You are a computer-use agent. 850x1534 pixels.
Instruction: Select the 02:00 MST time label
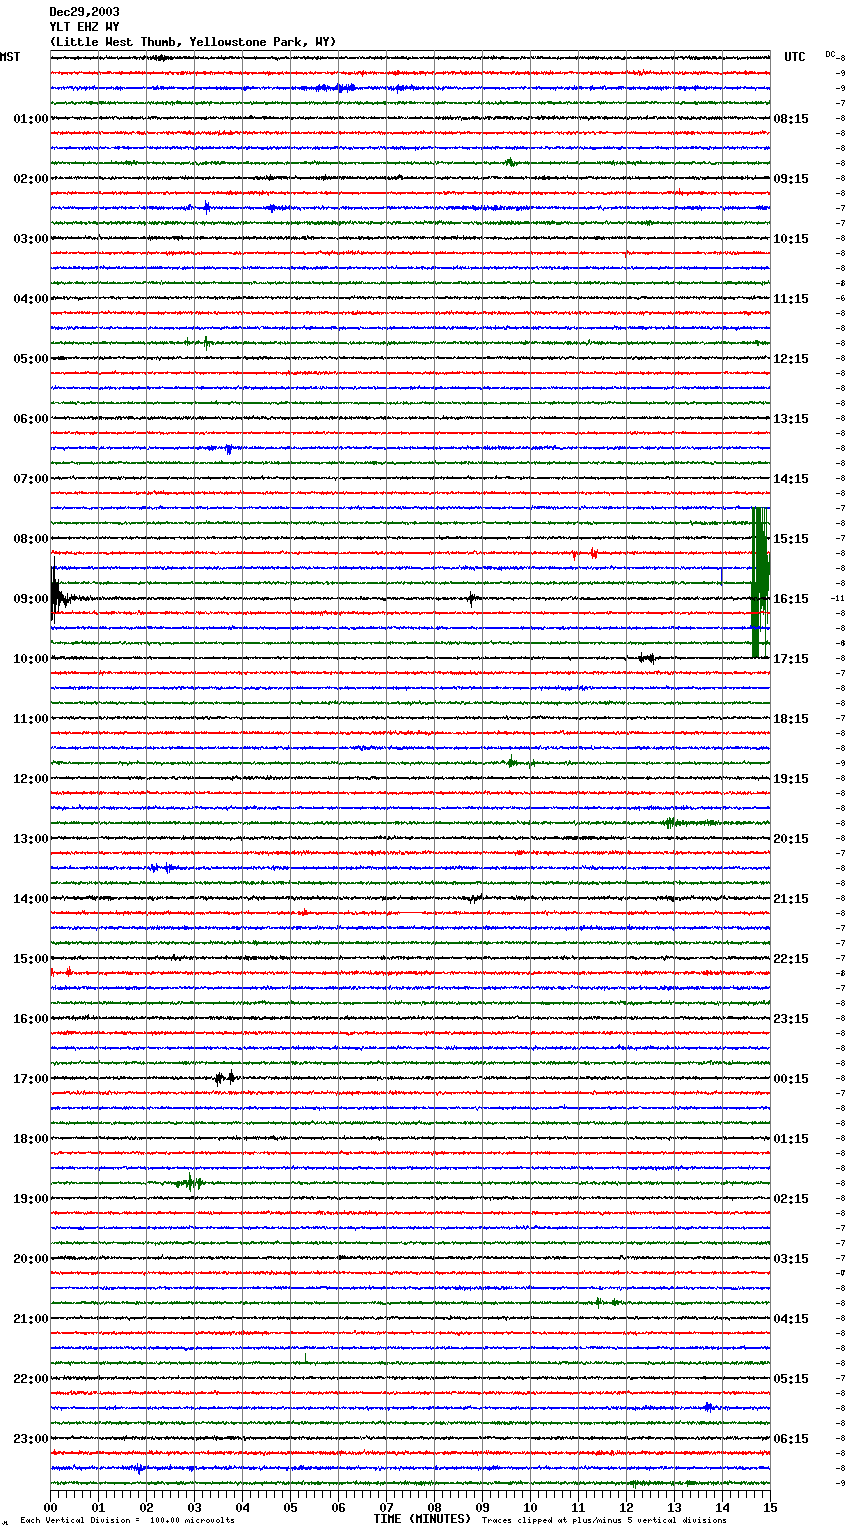click(x=31, y=179)
